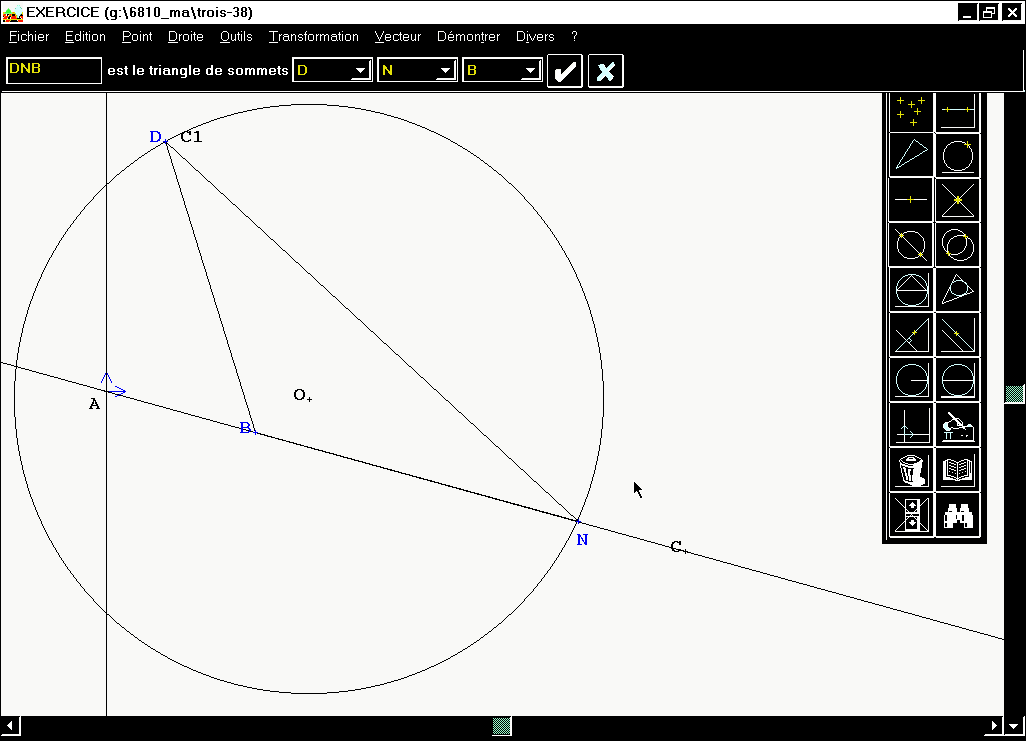Choose the intersection of two lines tool
Image resolution: width=1026 pixels, height=741 pixels.
click(958, 200)
